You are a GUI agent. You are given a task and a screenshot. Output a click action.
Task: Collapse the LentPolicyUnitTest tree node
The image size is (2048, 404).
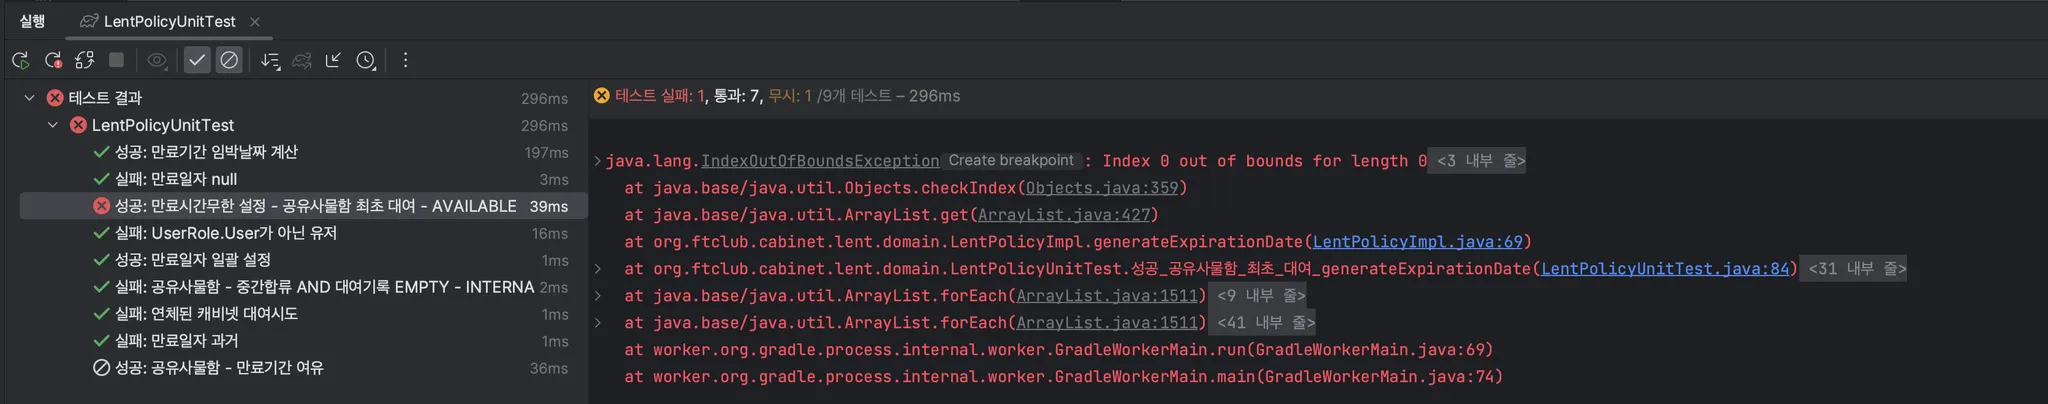(x=53, y=125)
